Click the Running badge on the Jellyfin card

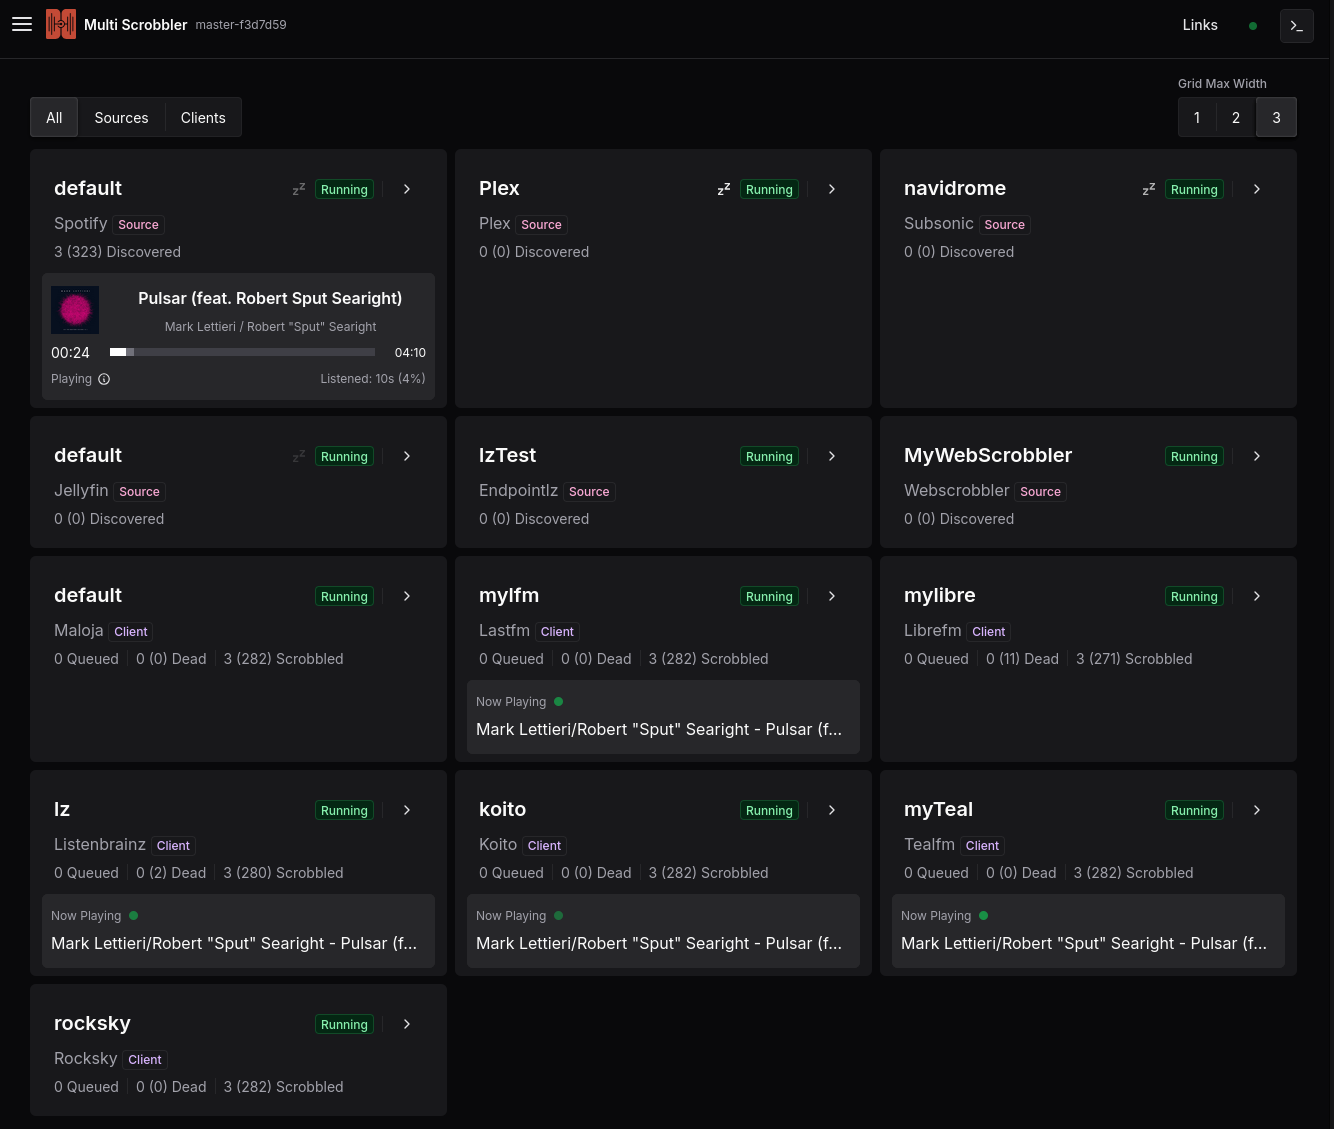click(x=344, y=456)
